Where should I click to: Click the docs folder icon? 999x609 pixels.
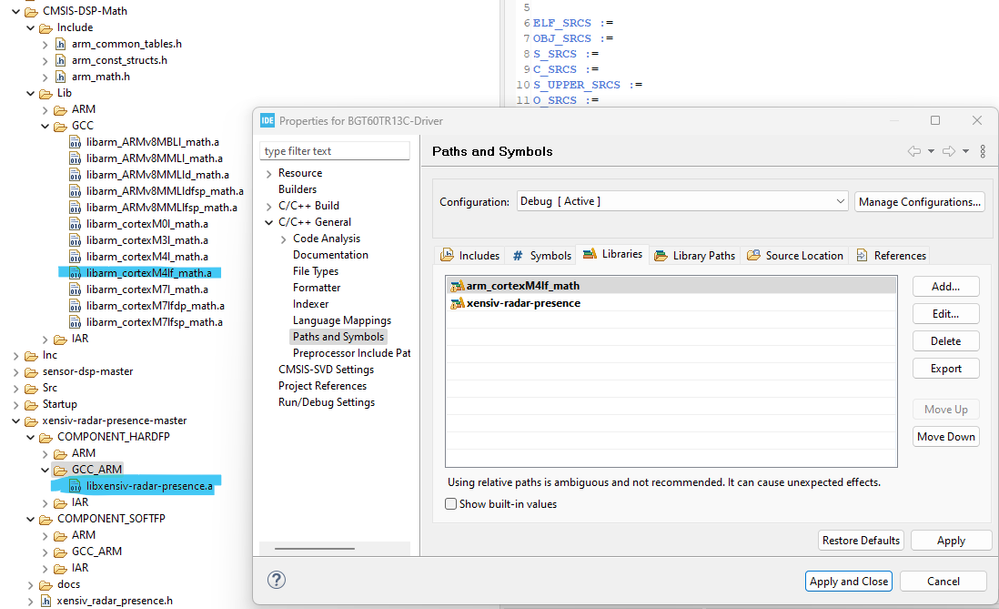tap(46, 585)
